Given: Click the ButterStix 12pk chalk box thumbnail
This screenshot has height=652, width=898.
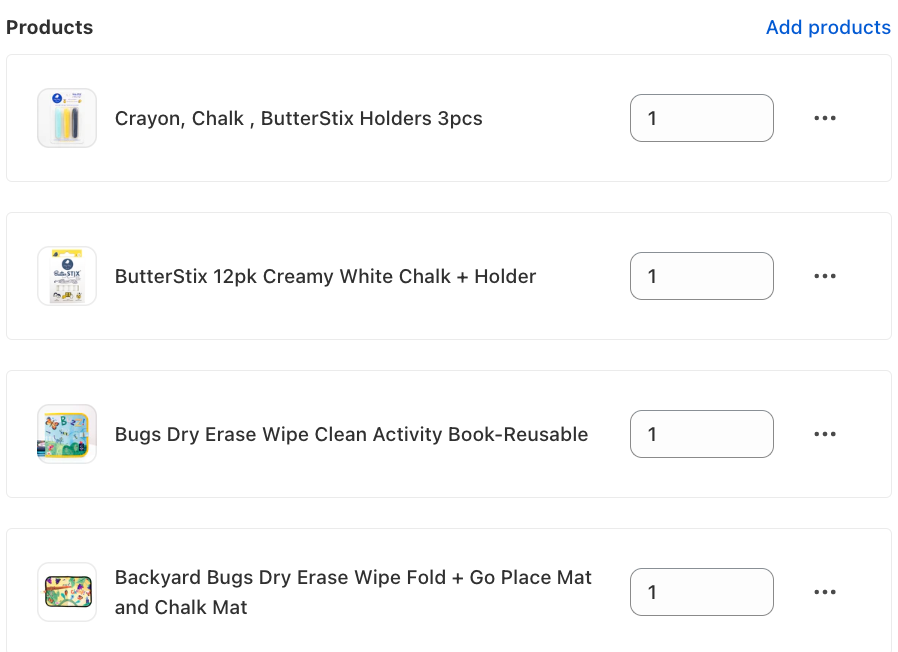Looking at the screenshot, I should (67, 276).
